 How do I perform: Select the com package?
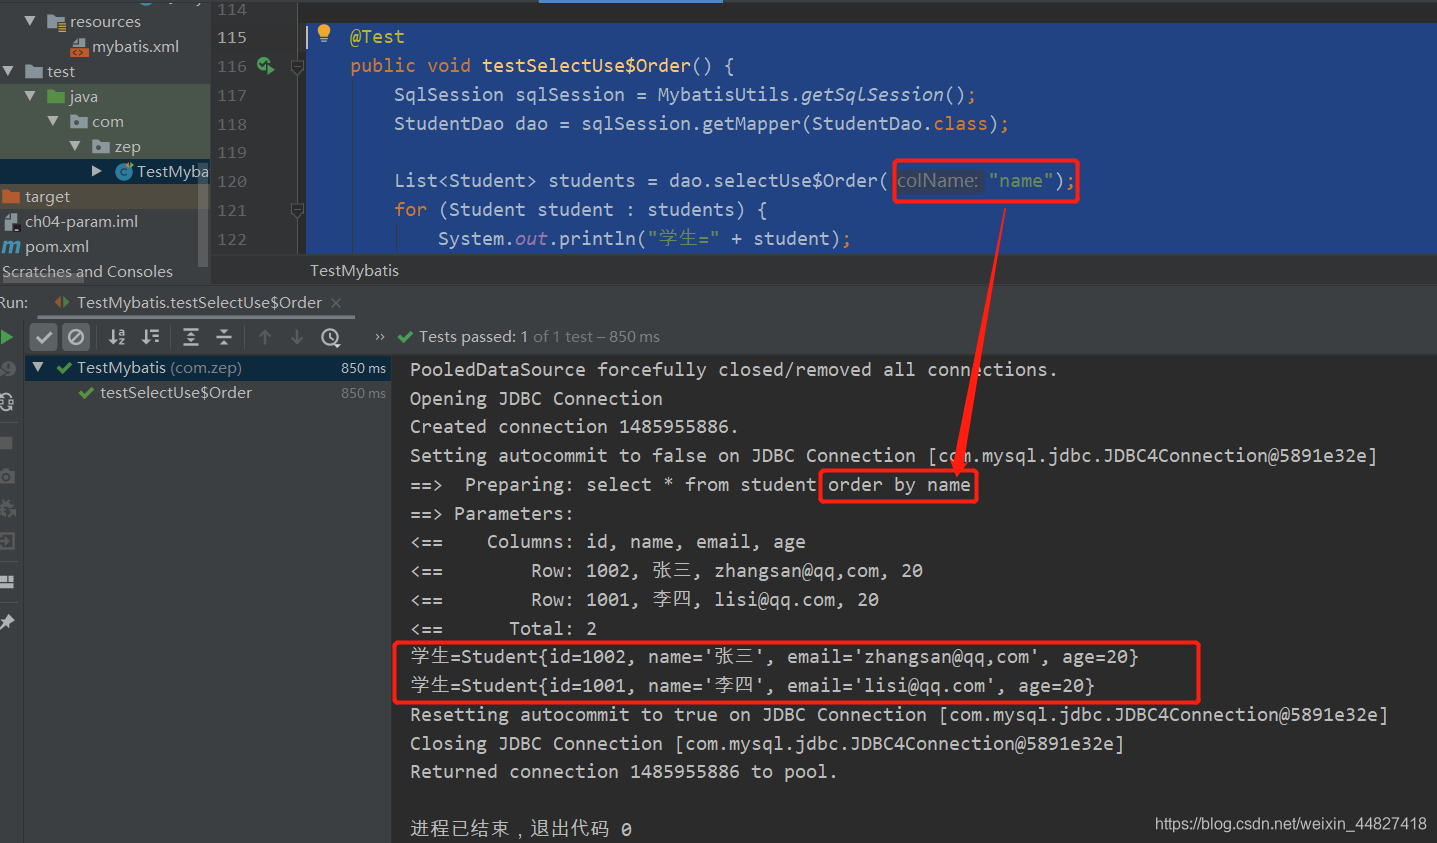[108, 121]
